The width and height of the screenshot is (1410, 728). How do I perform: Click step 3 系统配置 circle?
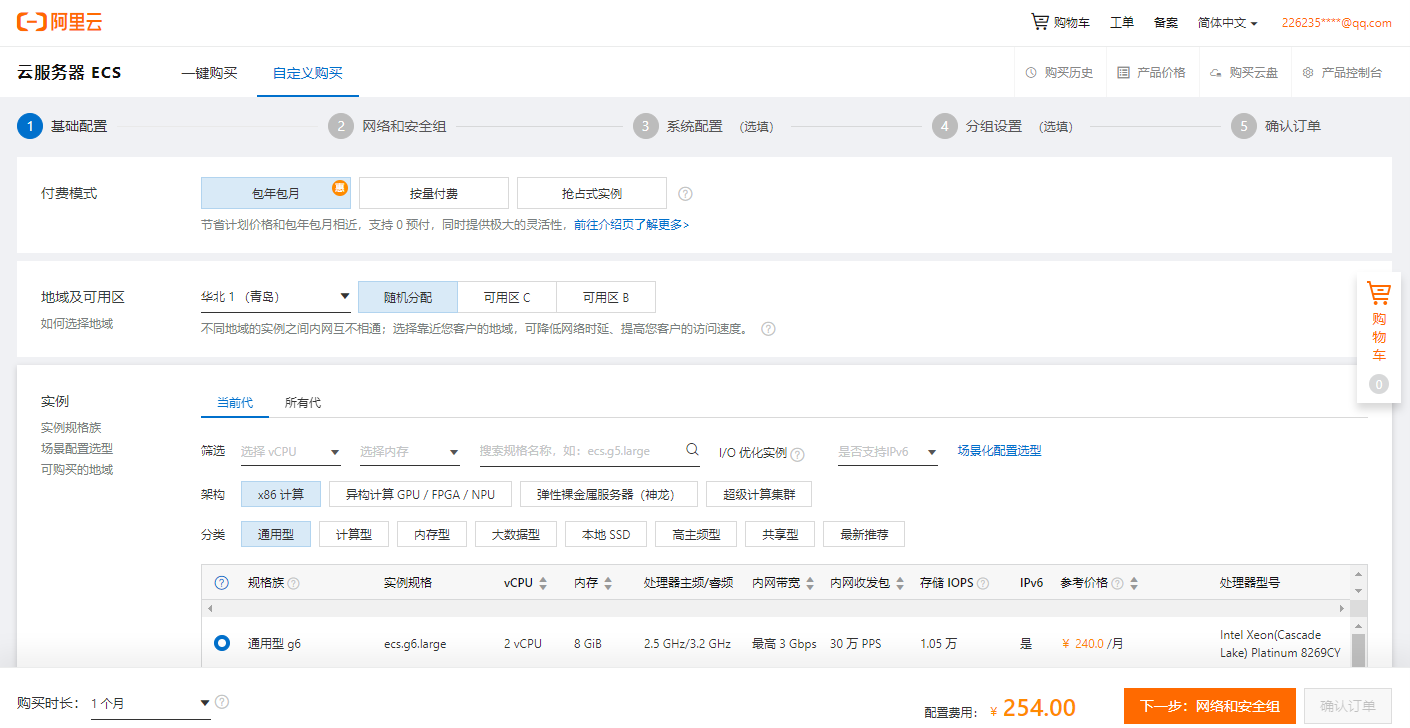[x=646, y=126]
